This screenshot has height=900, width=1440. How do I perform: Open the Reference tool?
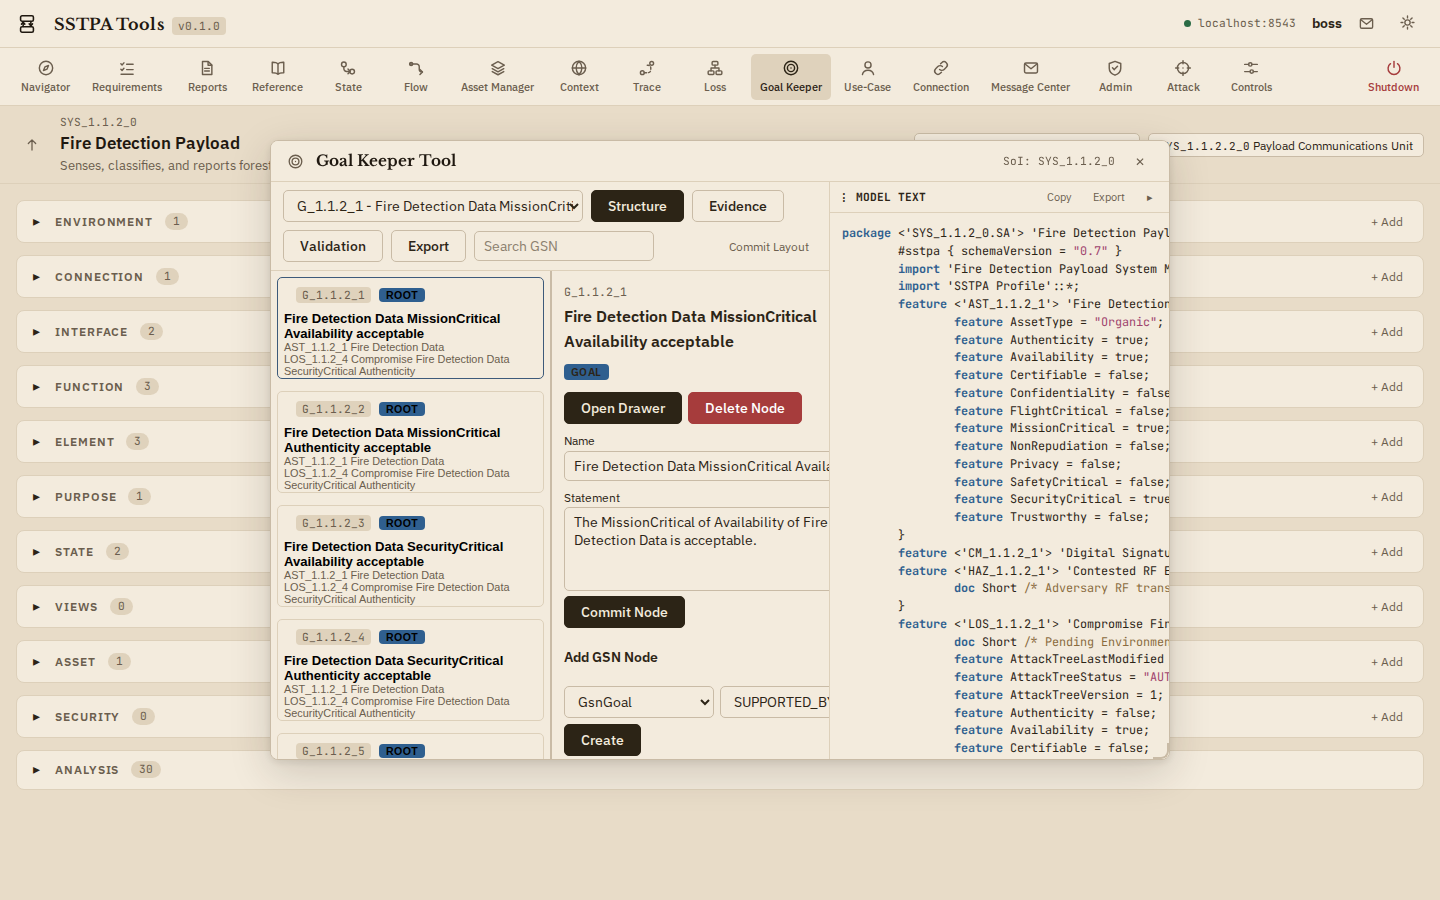(x=278, y=77)
